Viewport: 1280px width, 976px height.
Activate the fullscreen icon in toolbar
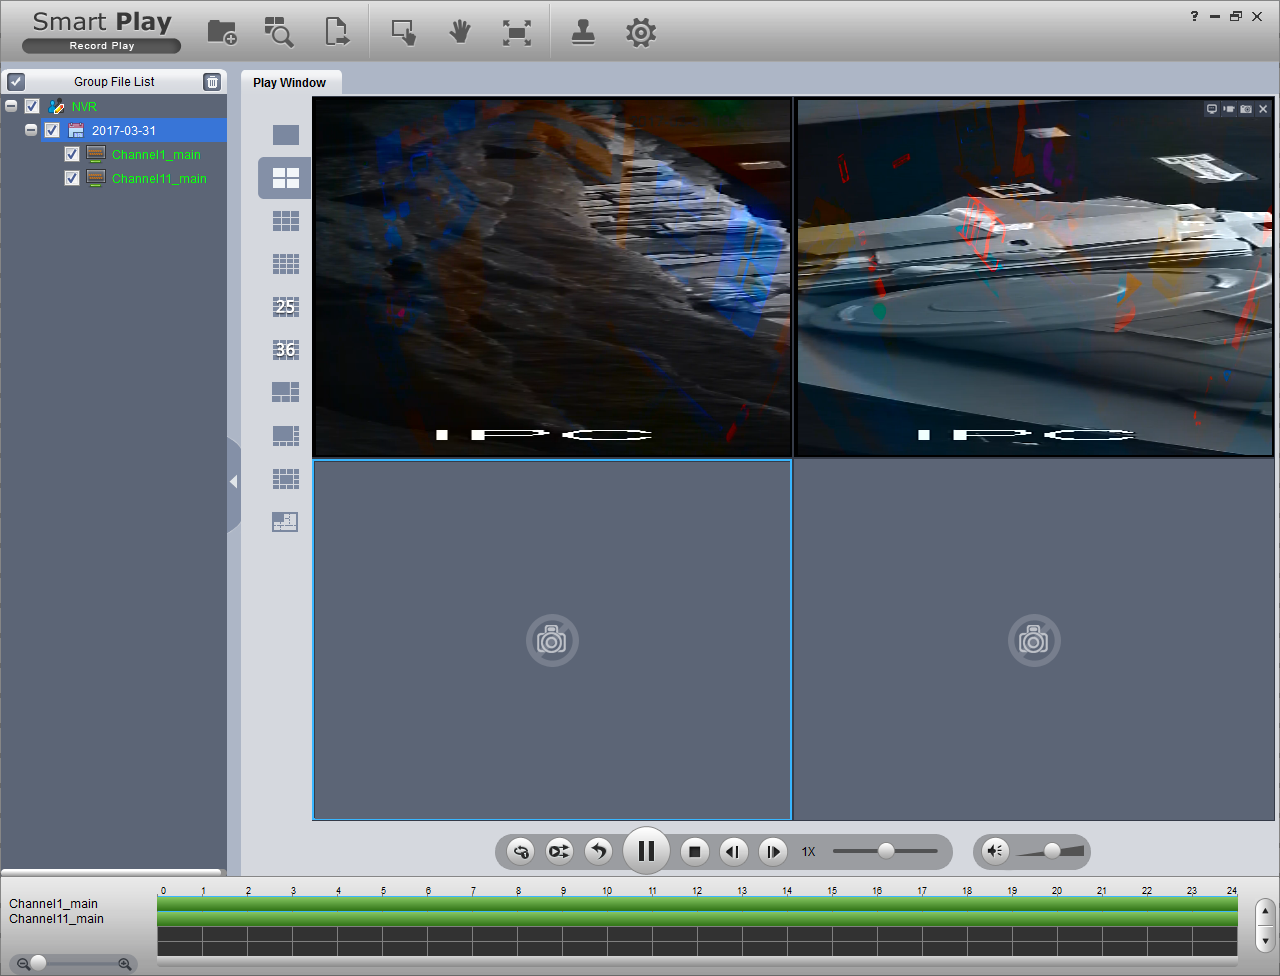[517, 32]
